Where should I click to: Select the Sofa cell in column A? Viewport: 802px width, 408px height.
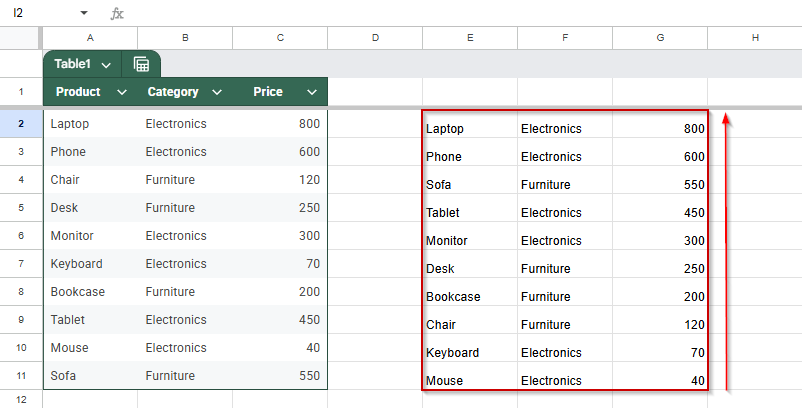[91, 376]
